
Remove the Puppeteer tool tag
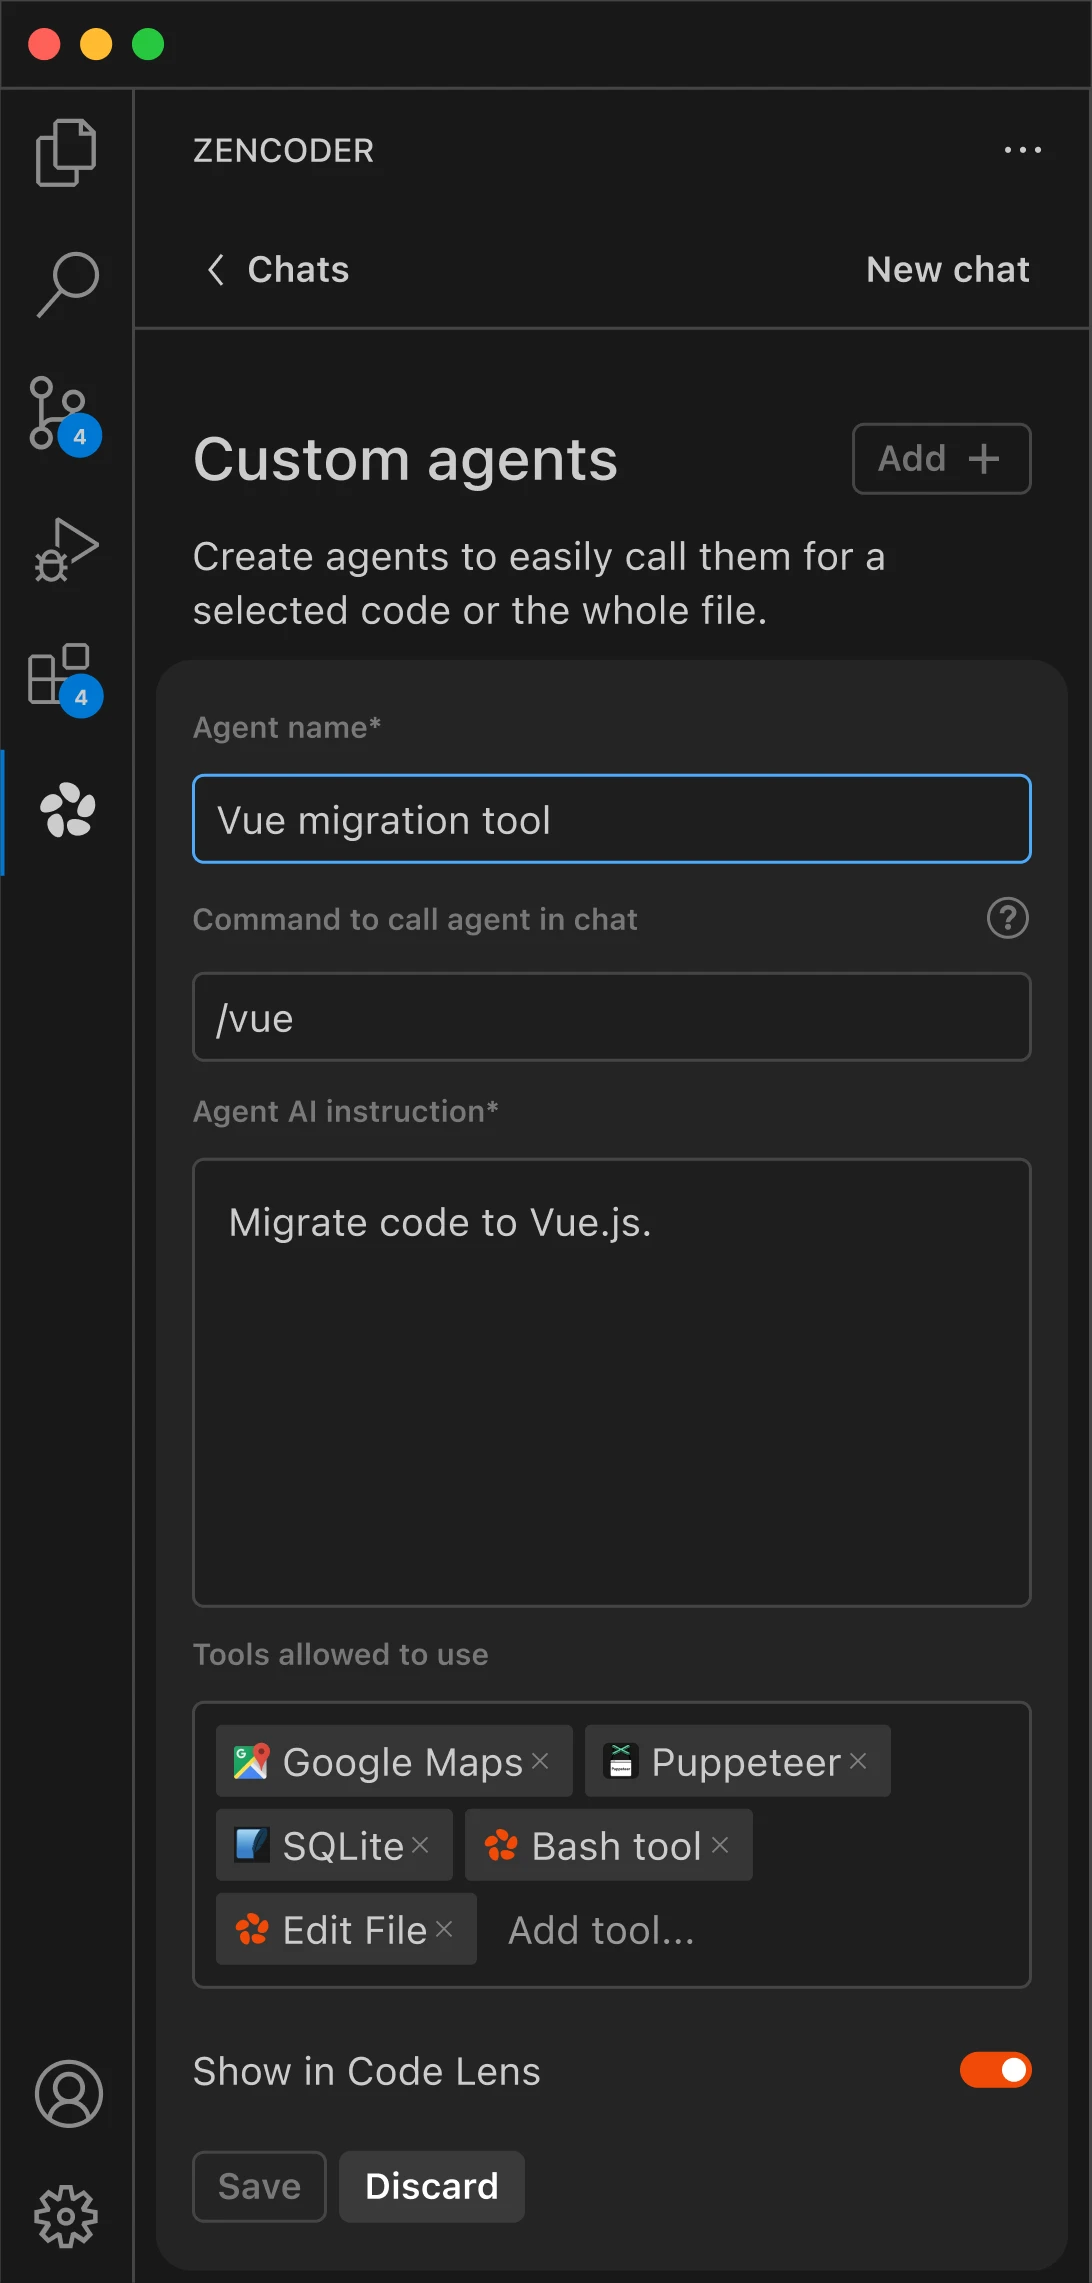click(x=858, y=1761)
